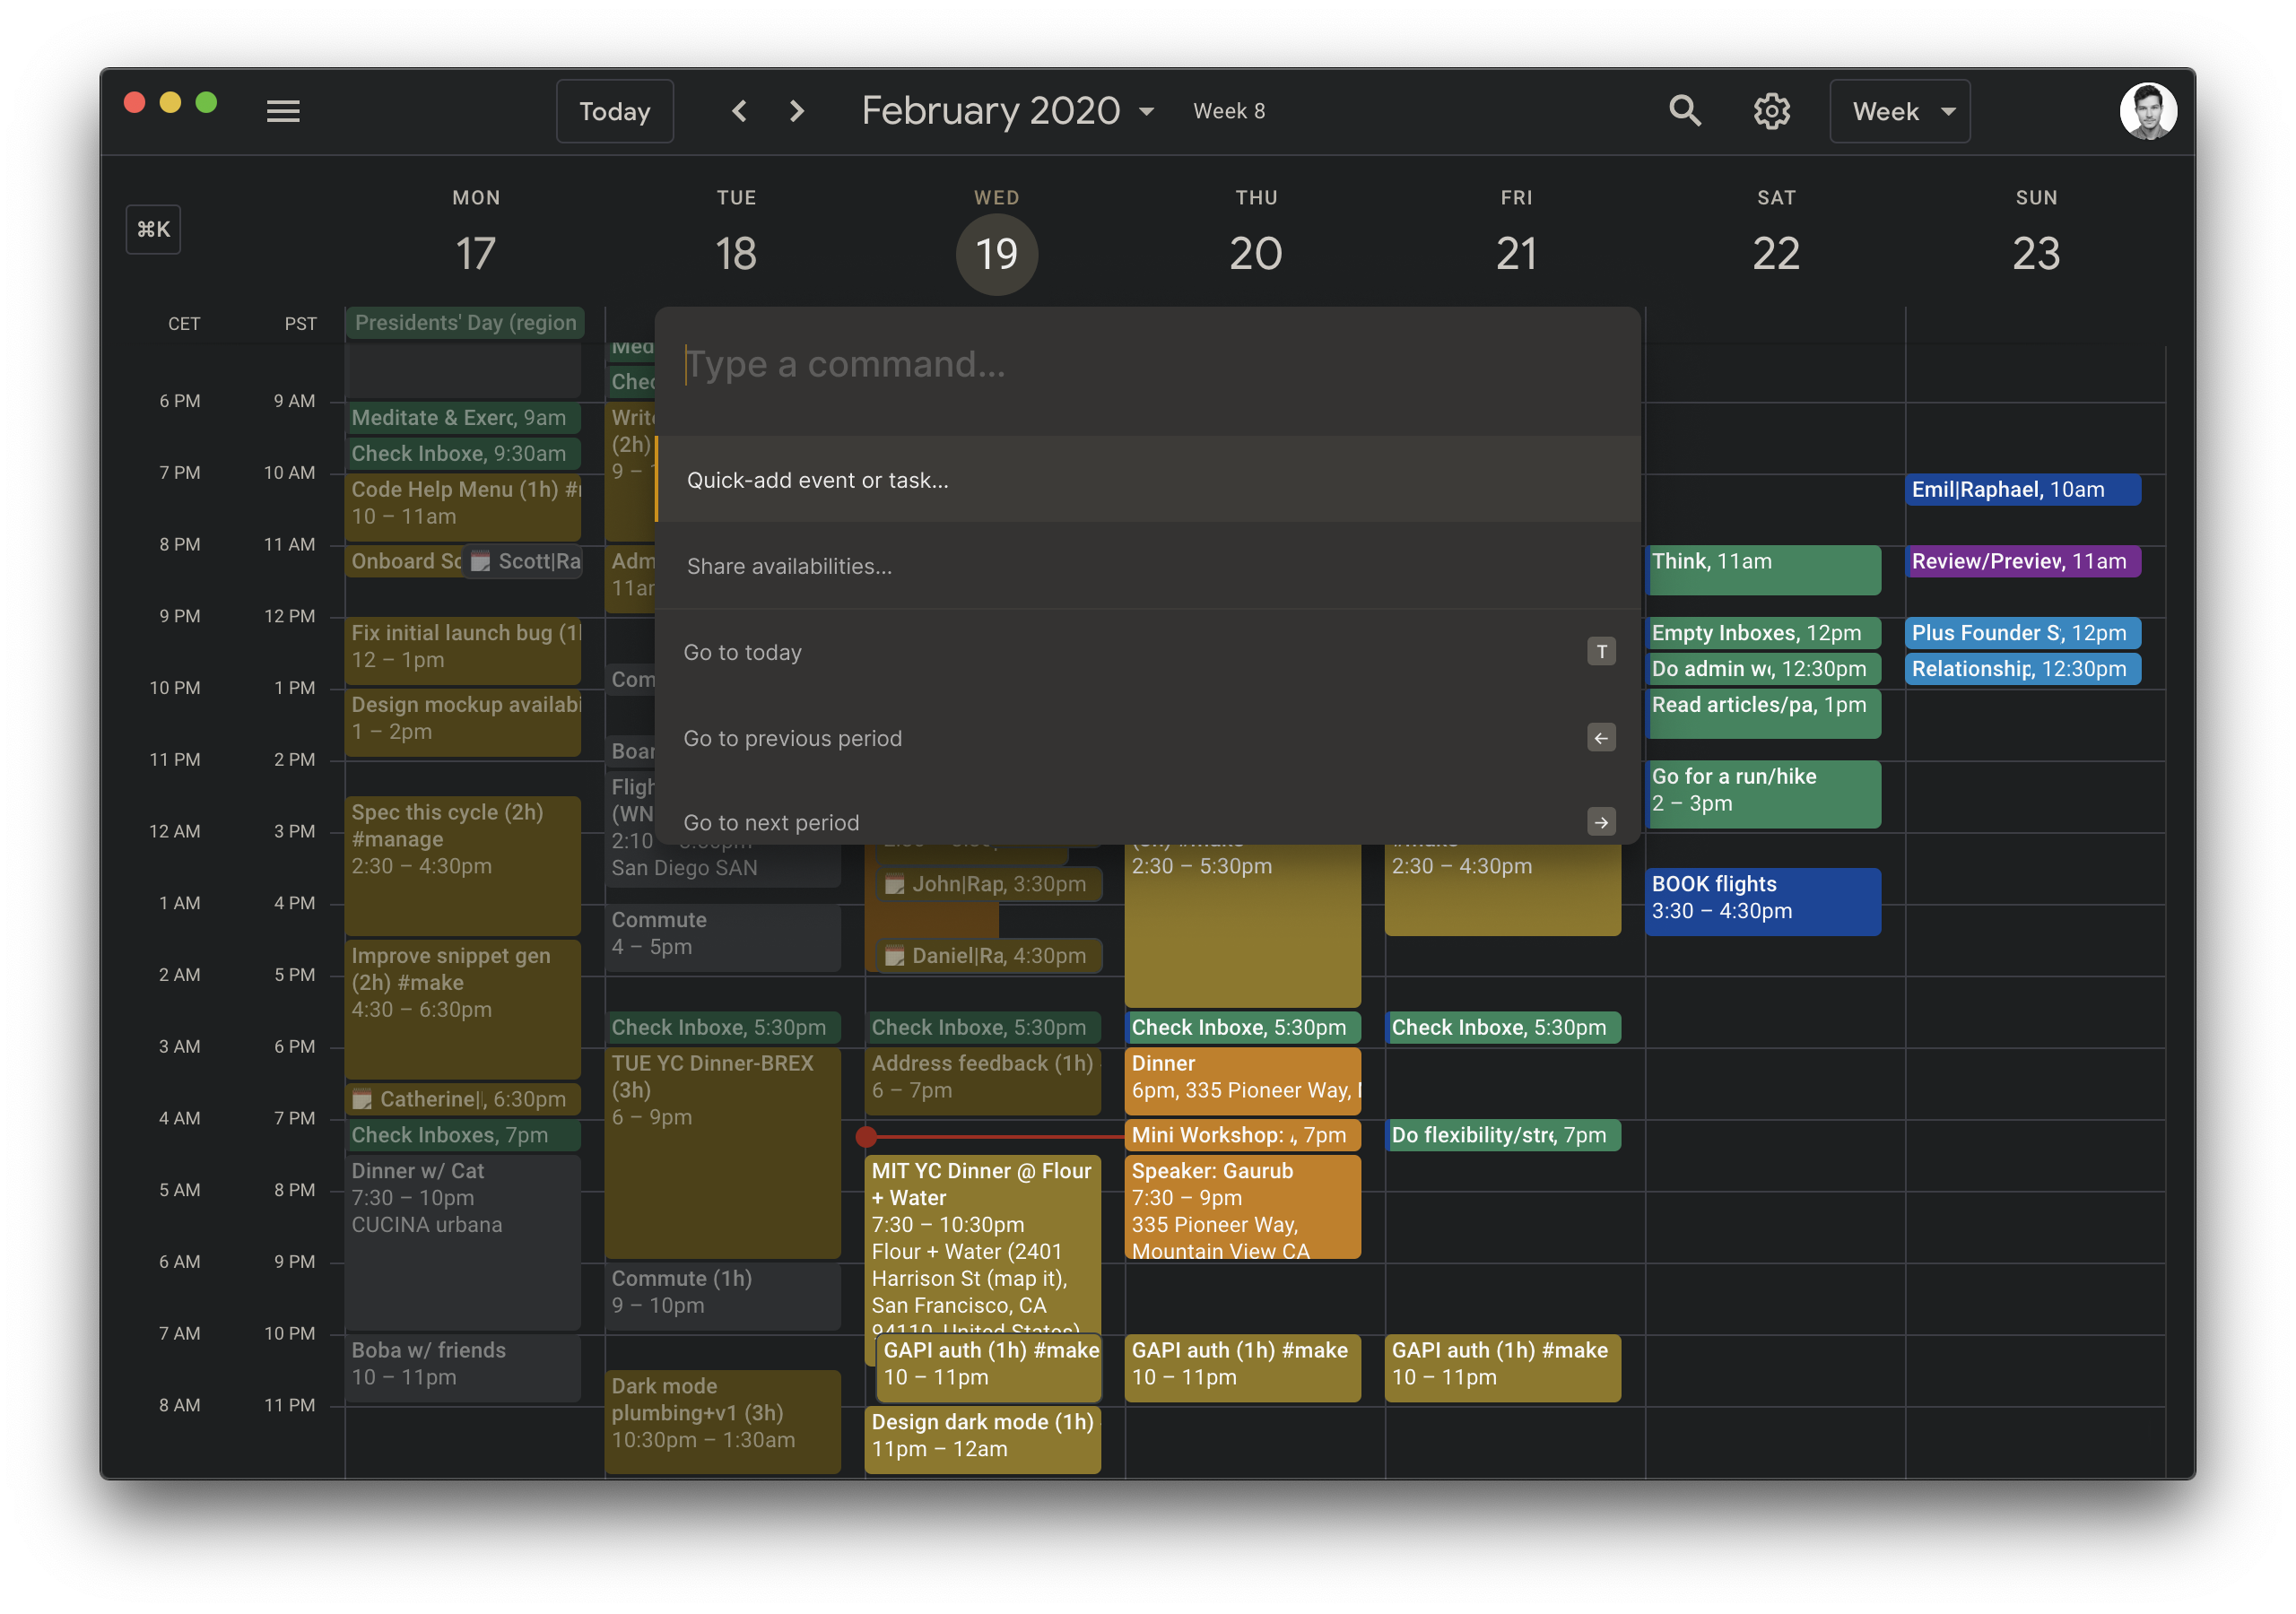The width and height of the screenshot is (2296, 1614).
Task: Click the search magnifier icon
Action: 1684,111
